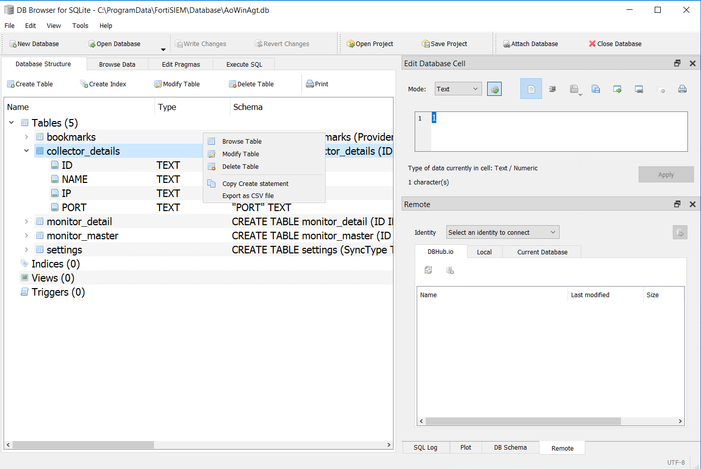Click the Save Project toolbar icon
The height and width of the screenshot is (469, 701).
(x=424, y=44)
